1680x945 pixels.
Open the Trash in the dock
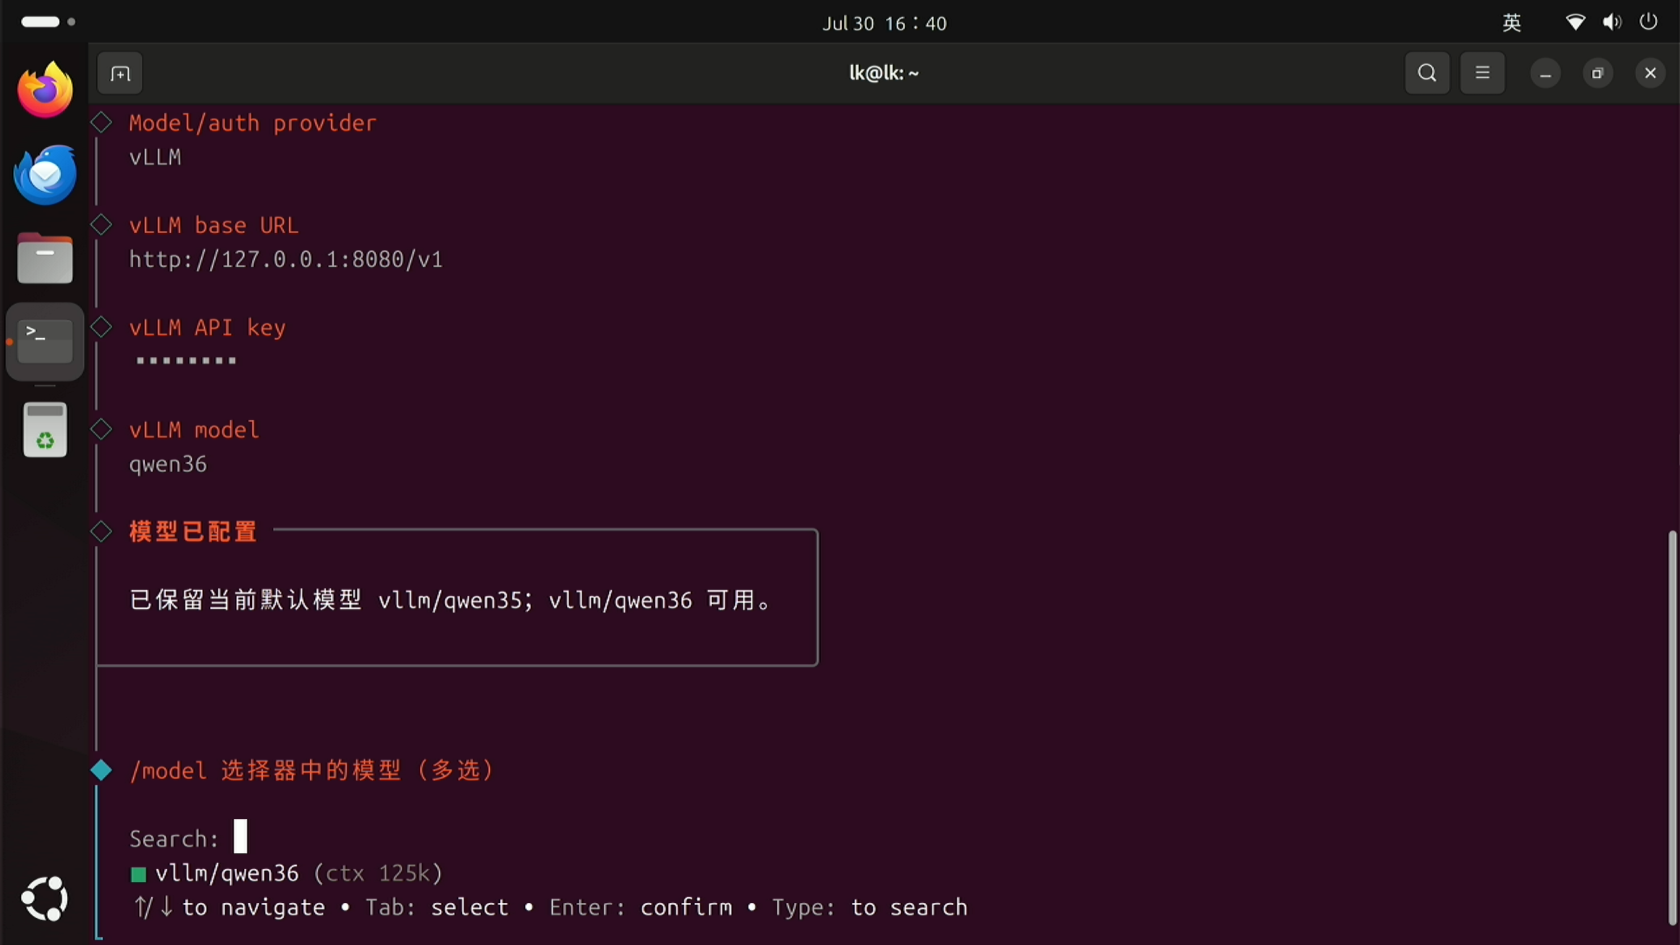(45, 430)
